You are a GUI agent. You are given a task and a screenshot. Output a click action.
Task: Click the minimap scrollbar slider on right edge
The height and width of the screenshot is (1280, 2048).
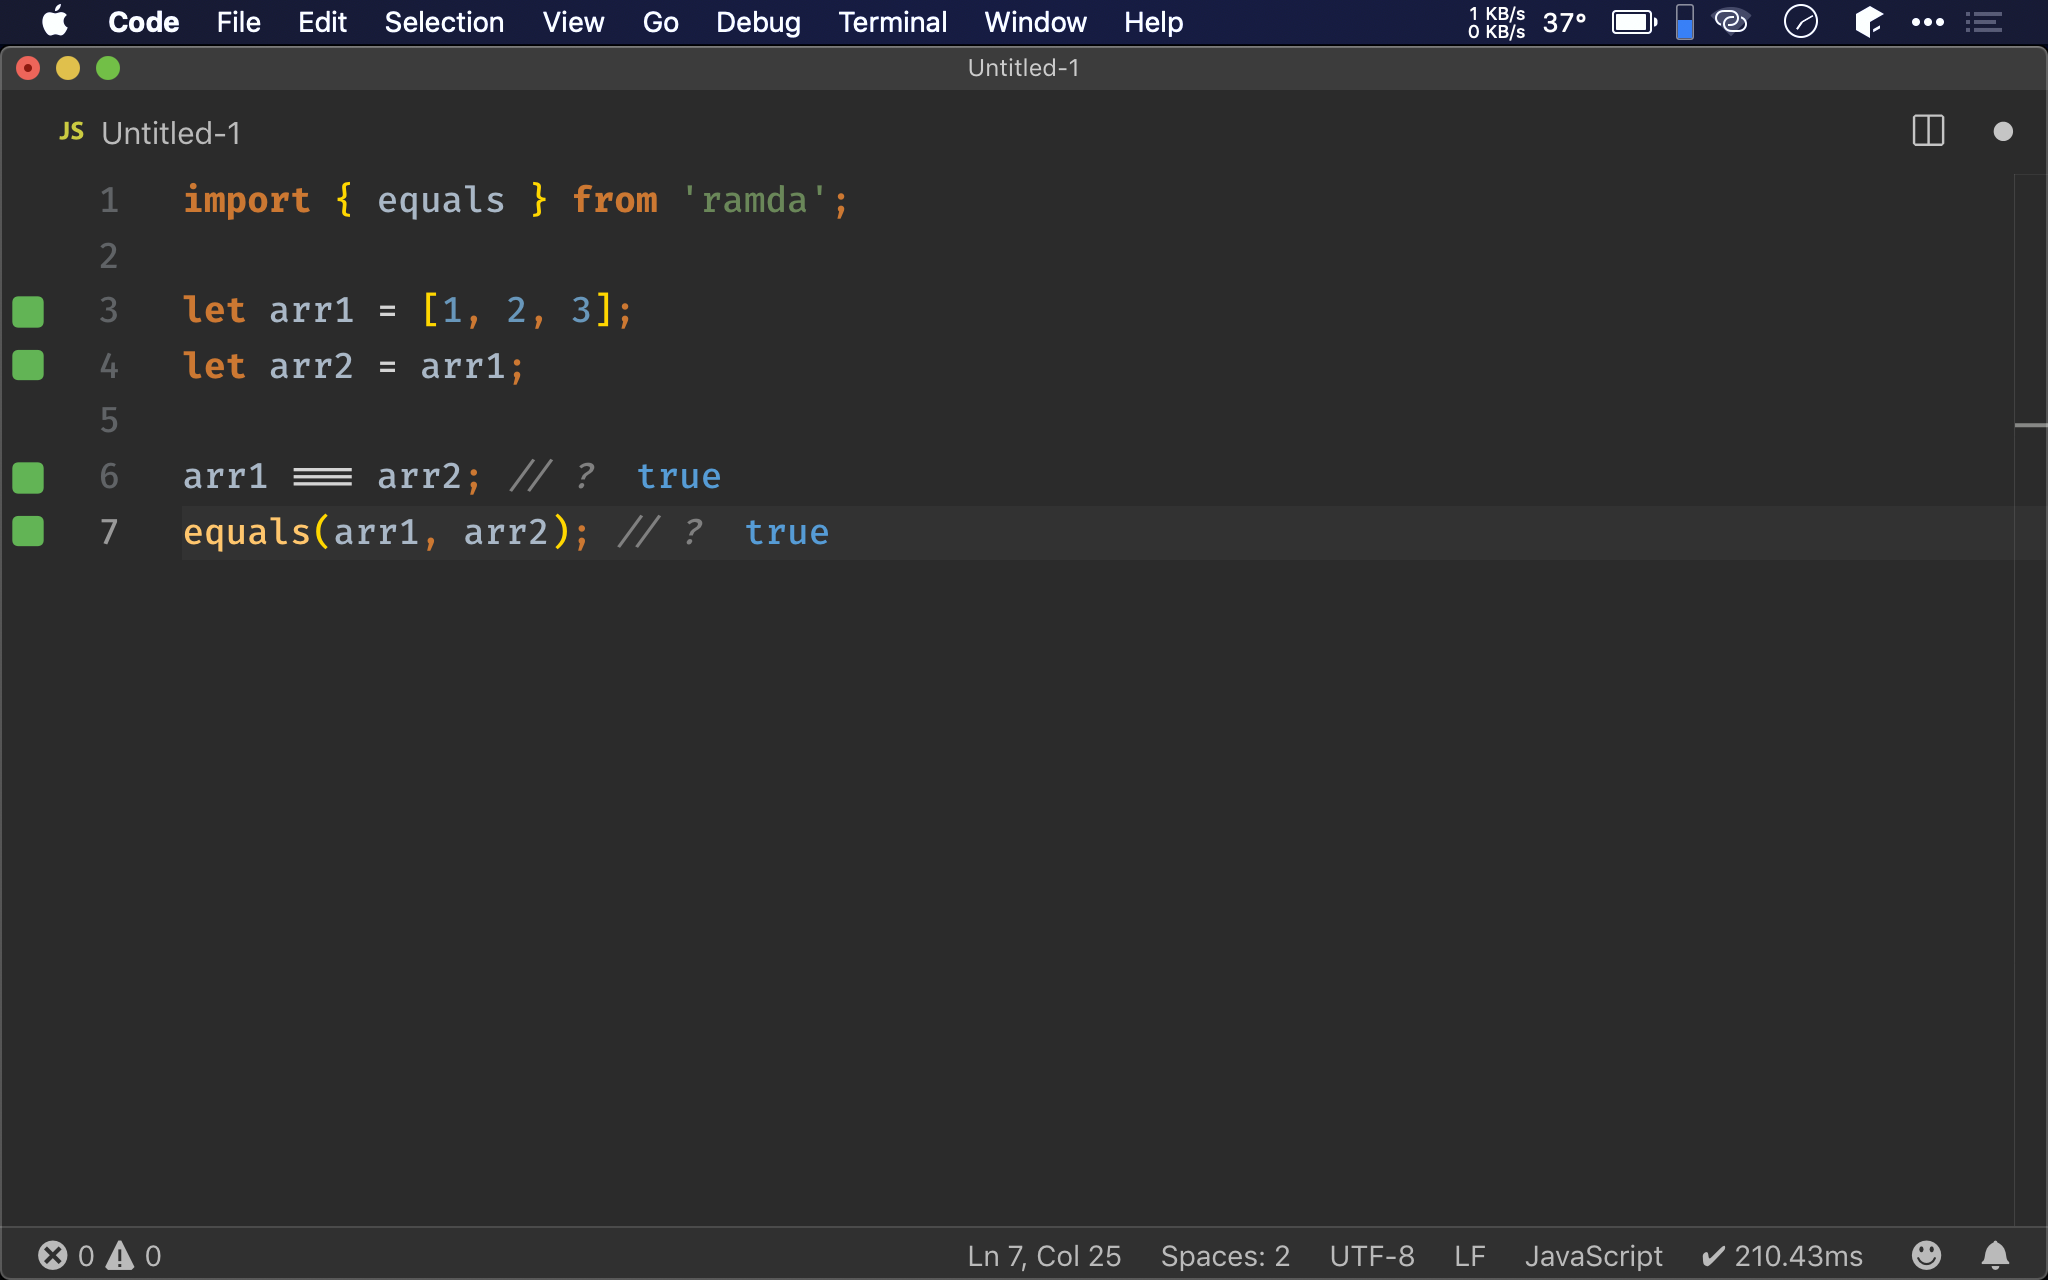(2030, 426)
